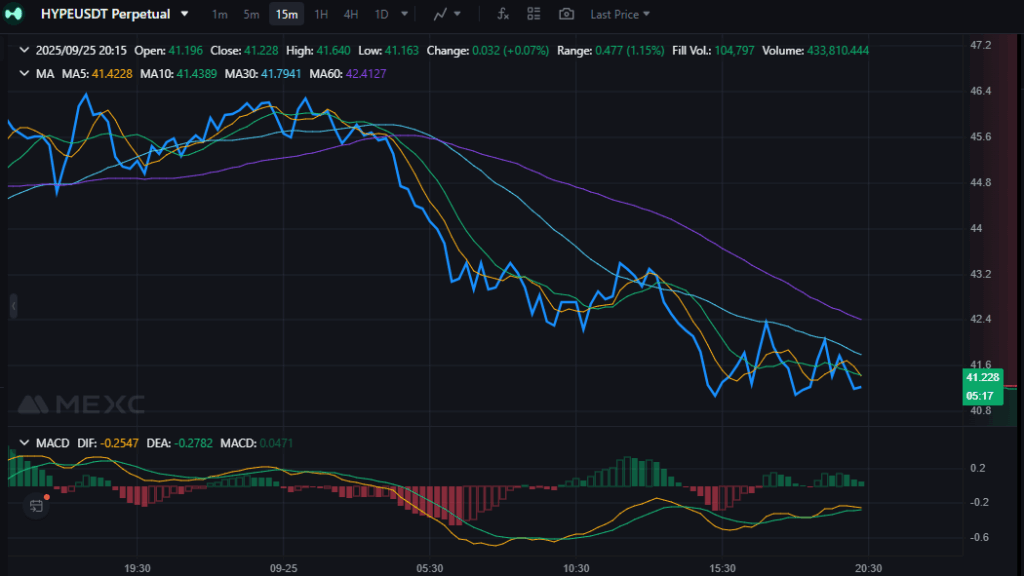The width and height of the screenshot is (1024, 576).
Task: Select the 5m interval
Action: [x=251, y=14]
